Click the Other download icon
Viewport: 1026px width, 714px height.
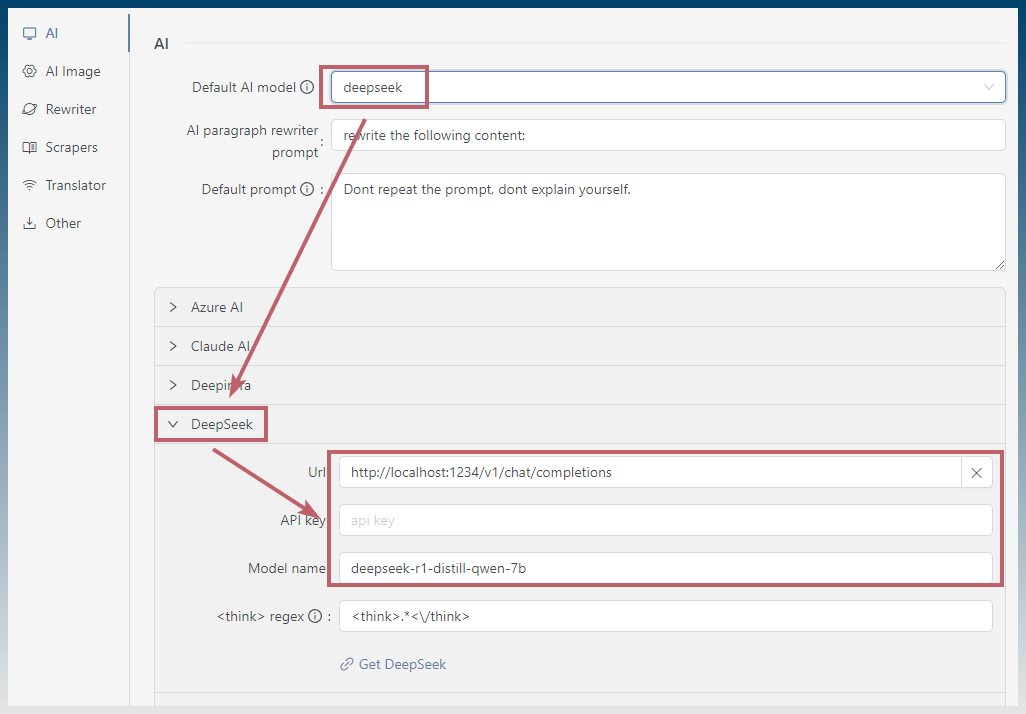coord(29,223)
